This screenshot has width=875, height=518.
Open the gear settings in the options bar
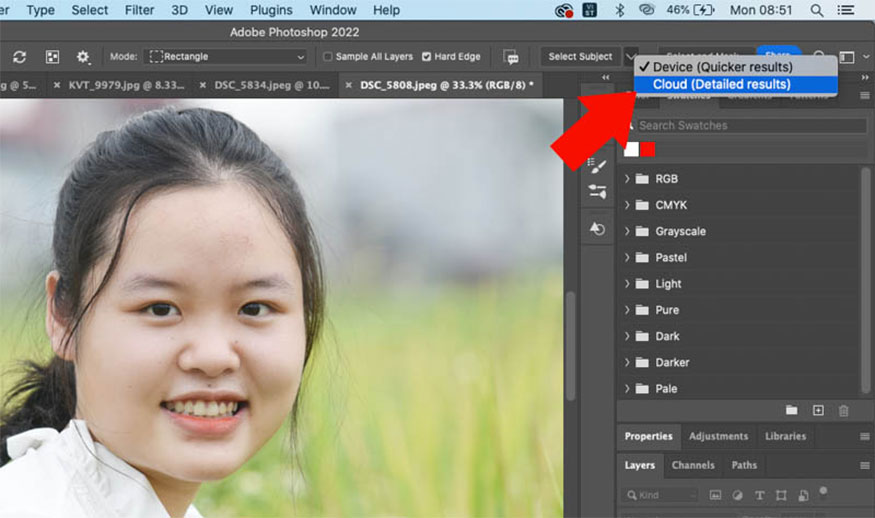click(83, 57)
